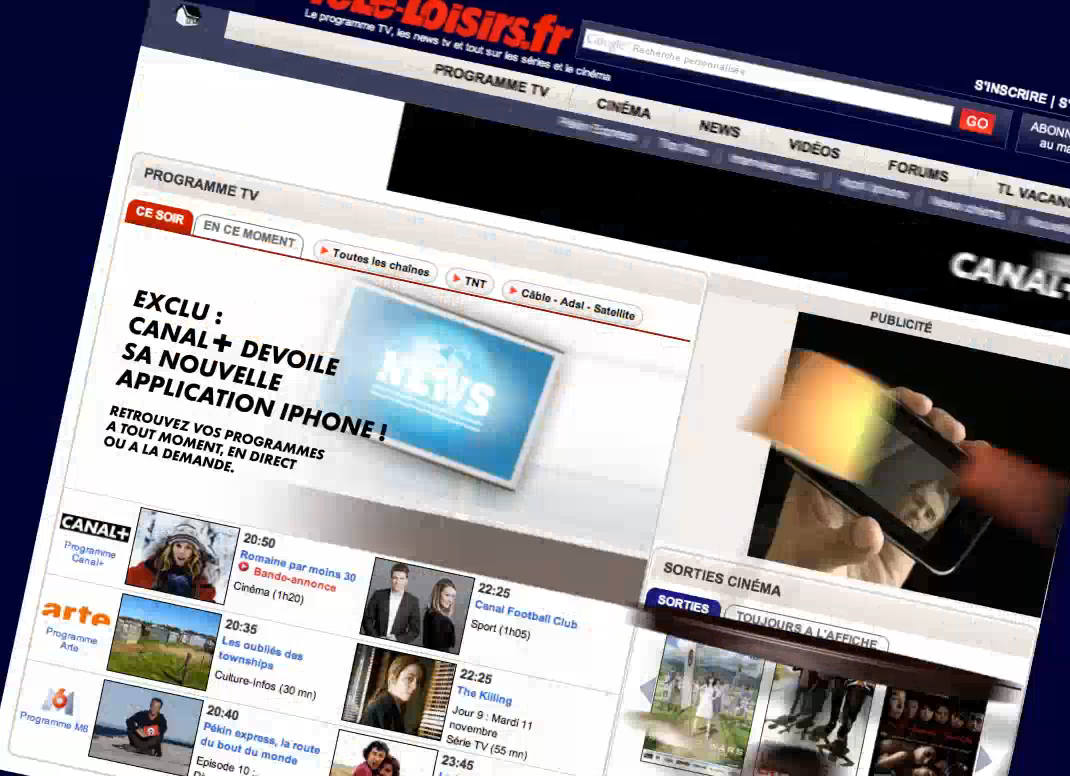Screen dimensions: 1070x776
Task: Click the home icon in the top bar
Action: (x=188, y=14)
